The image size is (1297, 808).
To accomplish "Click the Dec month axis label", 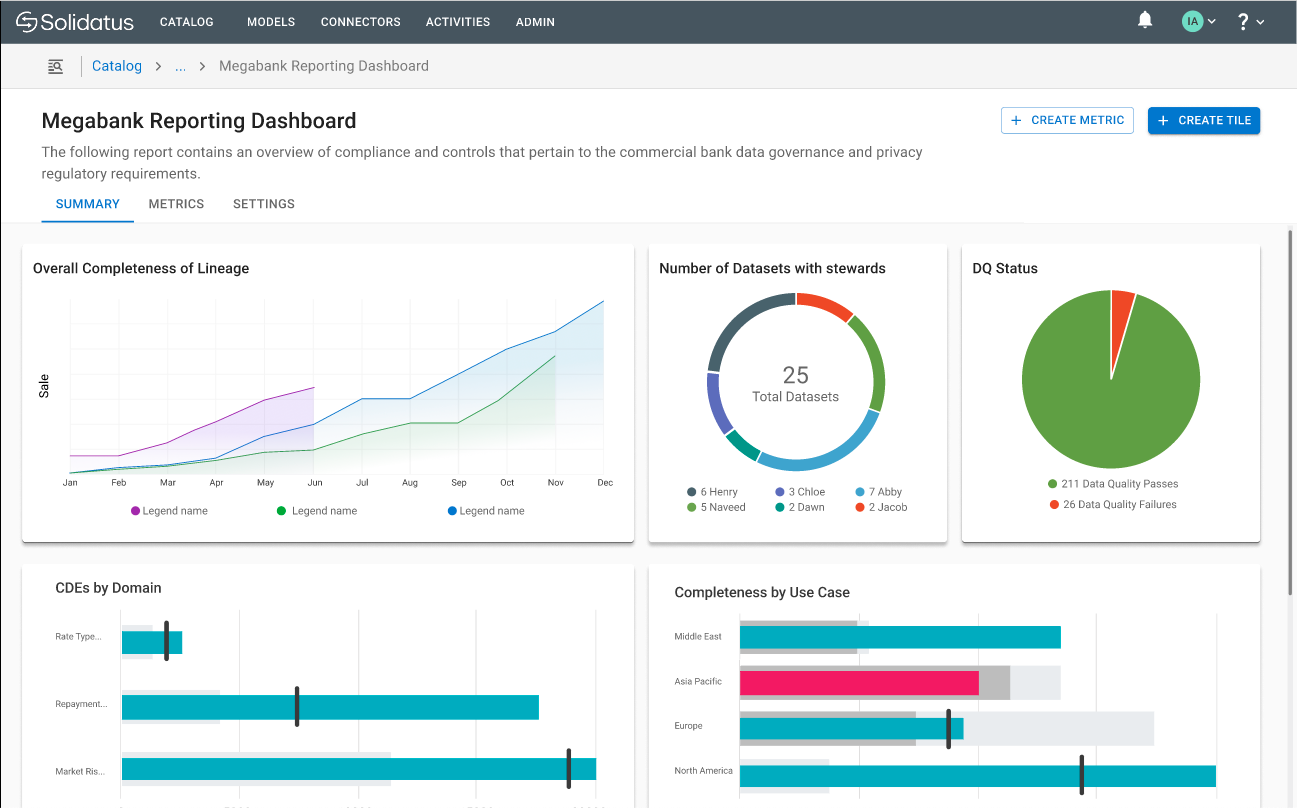I will [604, 483].
